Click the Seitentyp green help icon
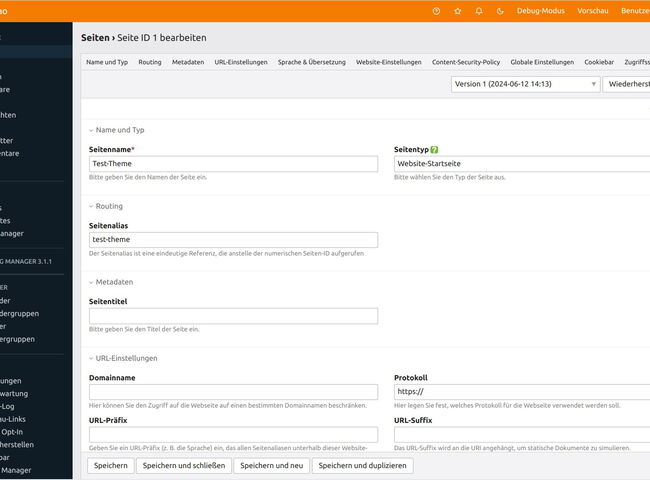 [x=434, y=149]
